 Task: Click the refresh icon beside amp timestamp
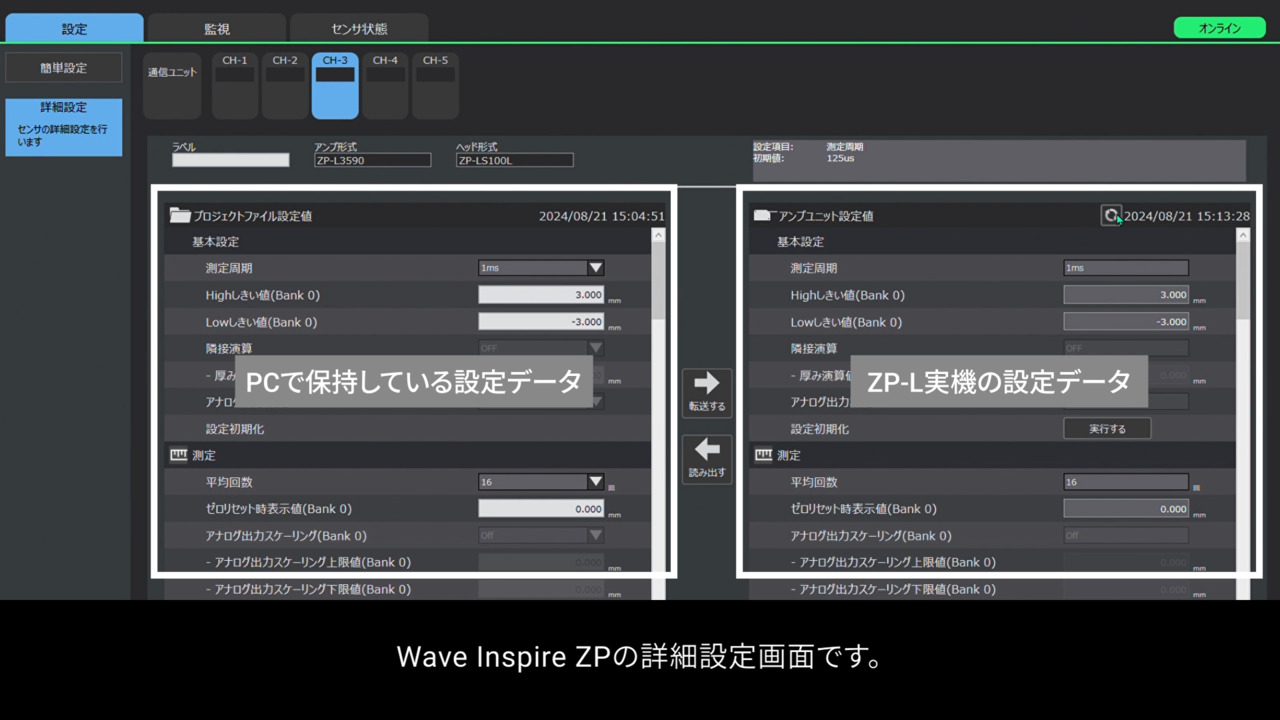click(1111, 215)
